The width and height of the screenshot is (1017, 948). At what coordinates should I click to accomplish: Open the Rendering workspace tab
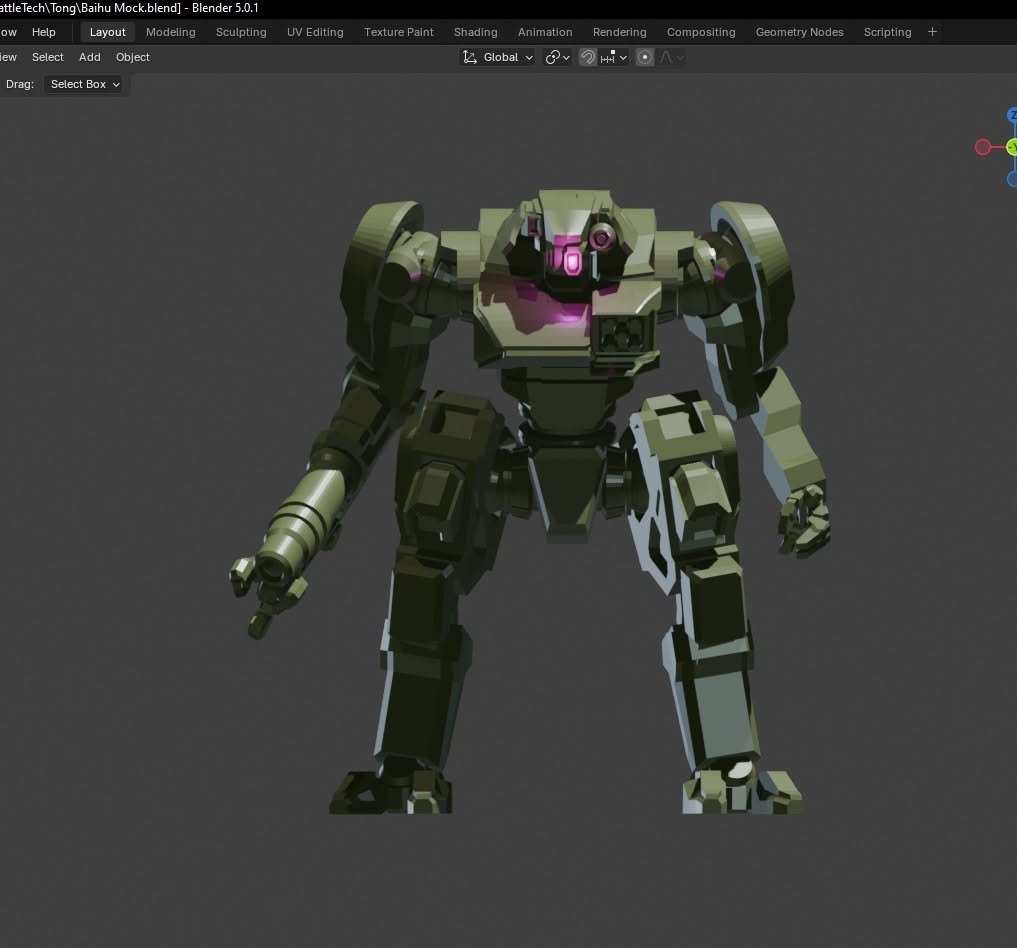pyautogui.click(x=619, y=32)
